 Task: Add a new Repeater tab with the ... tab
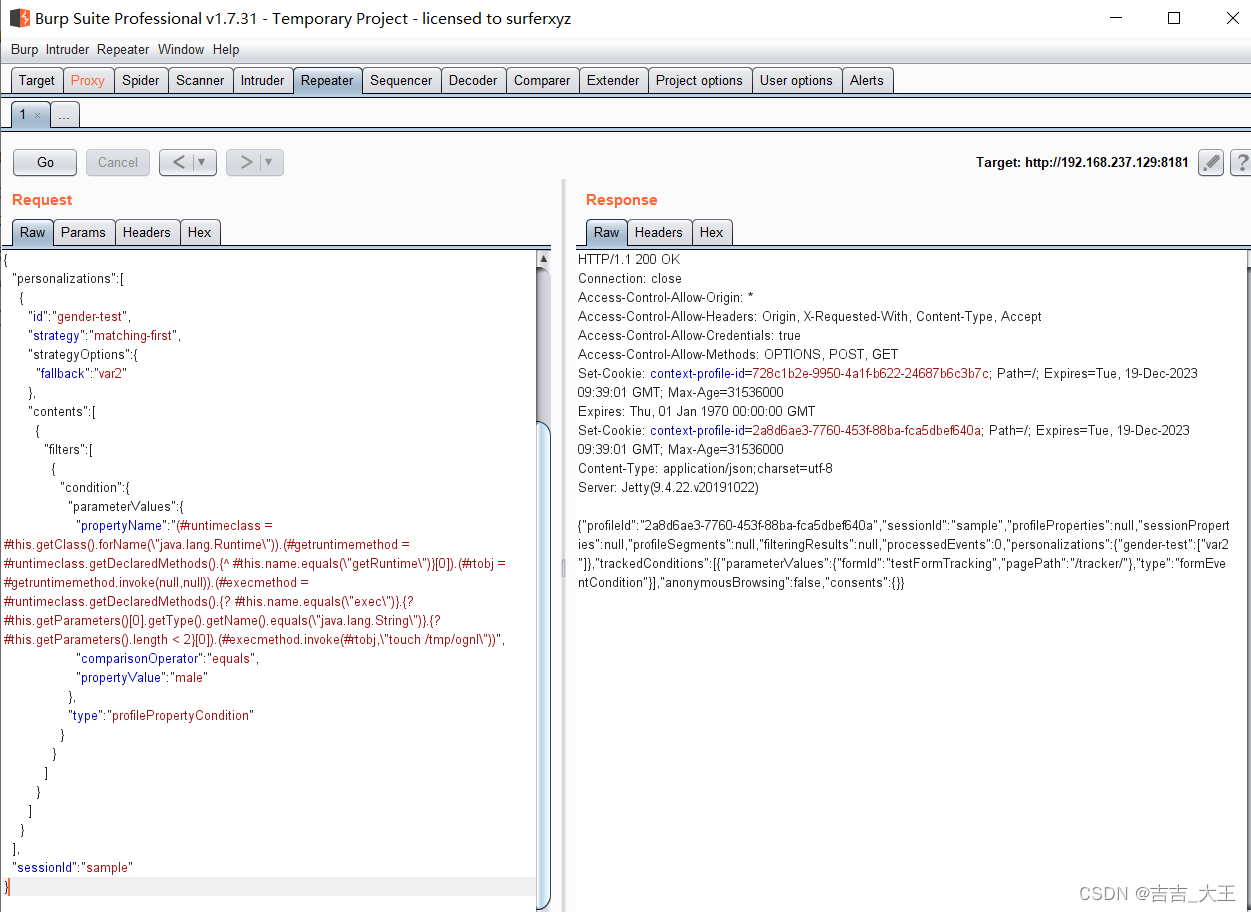pos(64,116)
